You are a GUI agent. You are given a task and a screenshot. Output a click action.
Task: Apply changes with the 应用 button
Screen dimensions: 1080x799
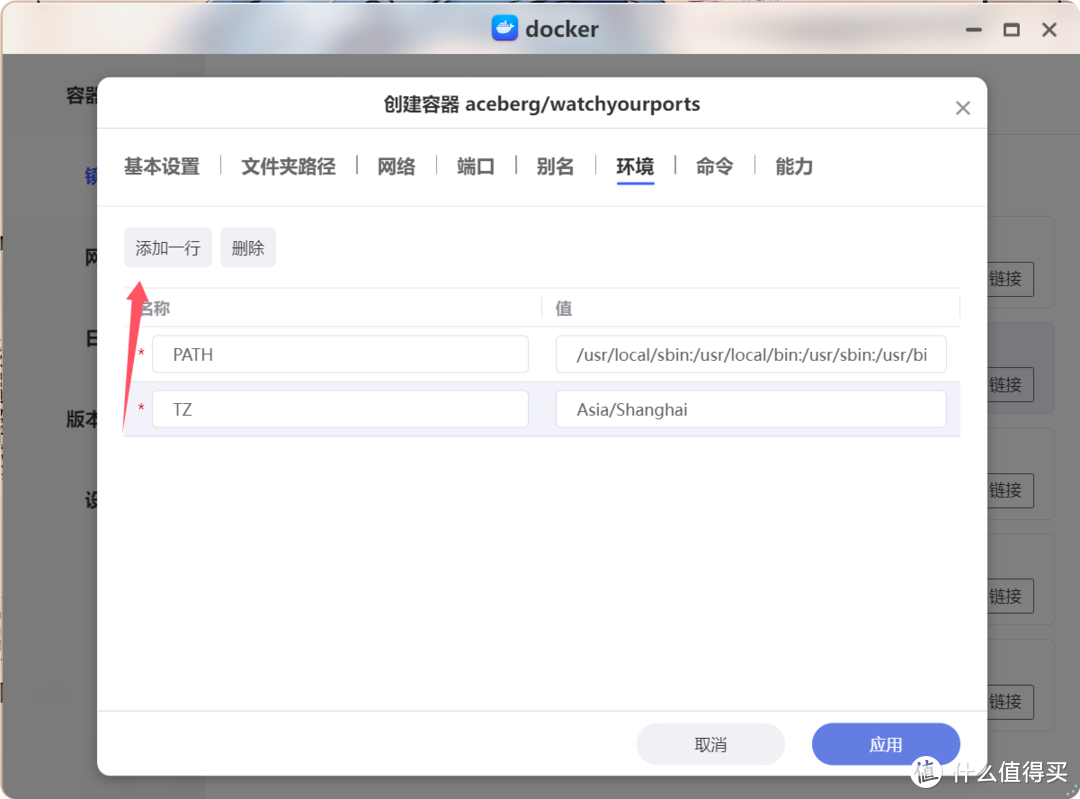885,744
